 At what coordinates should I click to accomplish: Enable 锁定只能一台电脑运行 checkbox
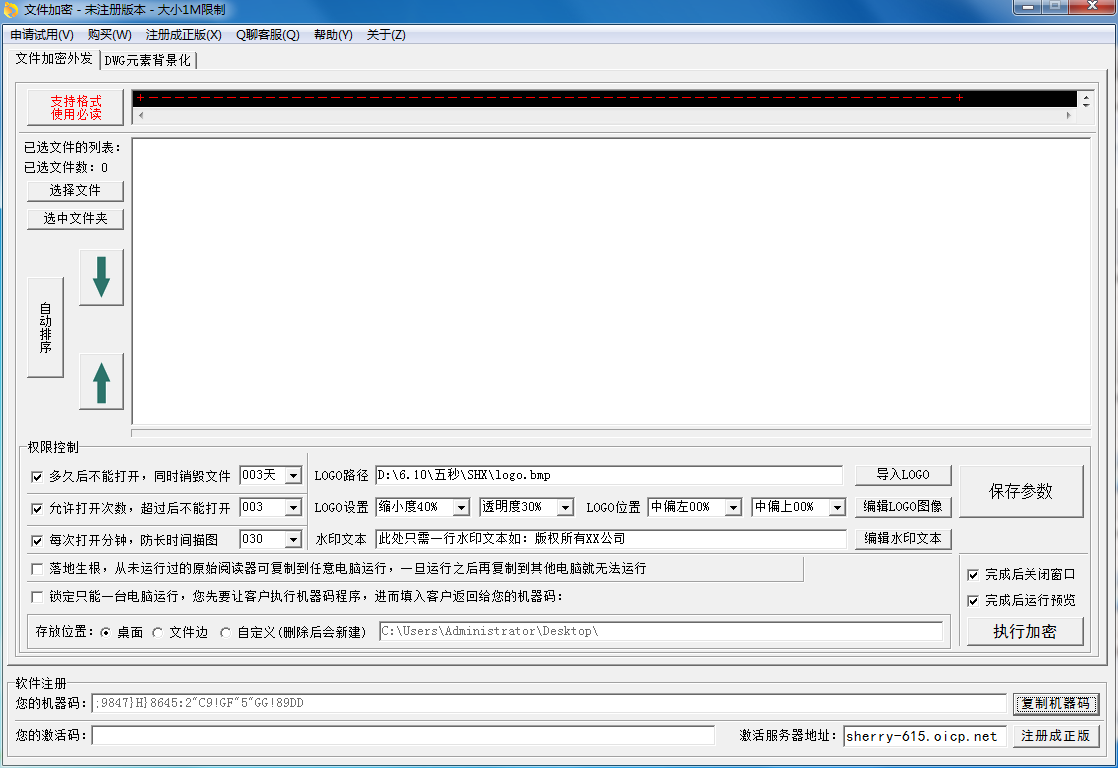pos(37,597)
